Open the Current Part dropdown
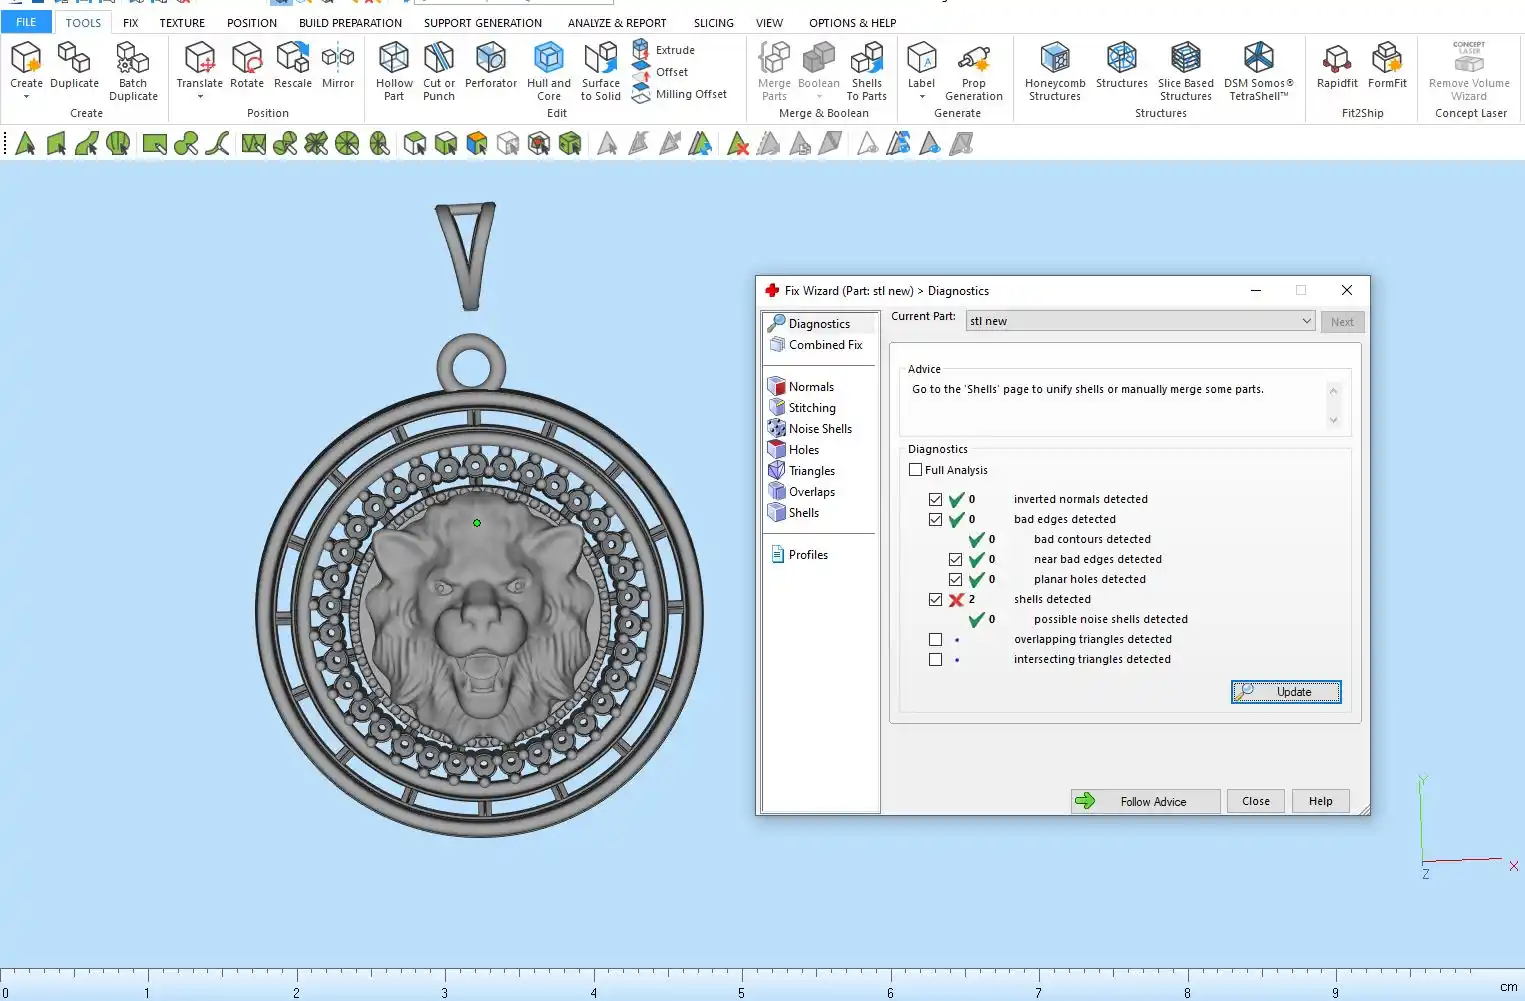The height and width of the screenshot is (1001, 1525). 1306,321
